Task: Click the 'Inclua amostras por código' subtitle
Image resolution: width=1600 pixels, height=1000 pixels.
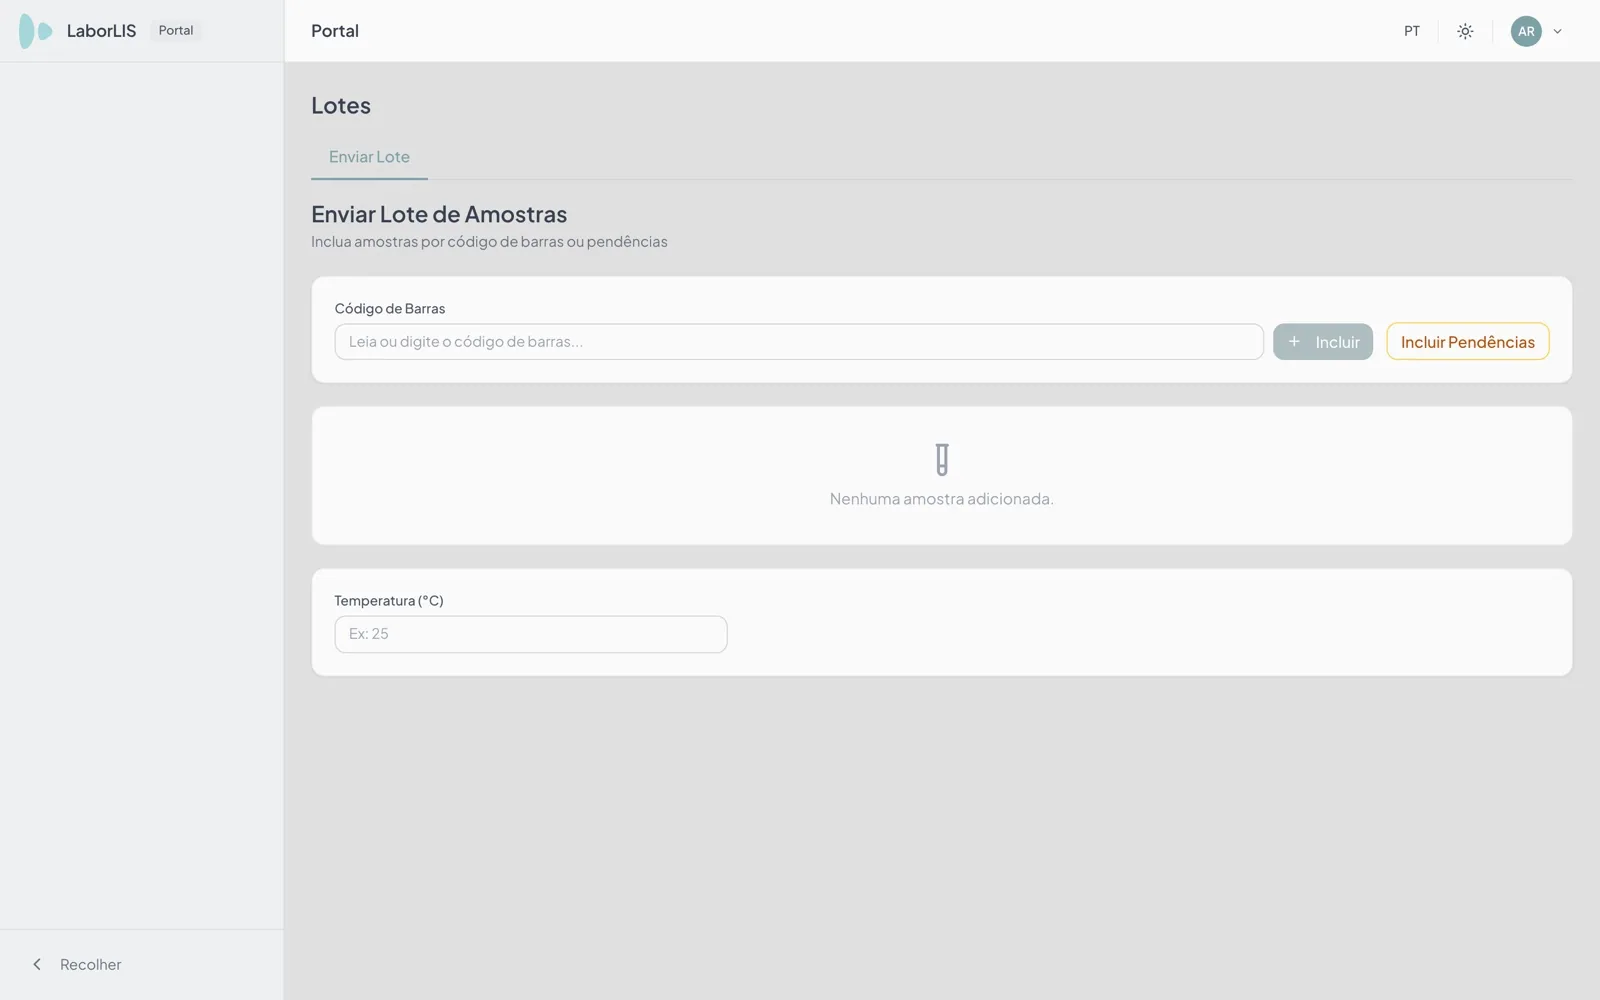Action: pyautogui.click(x=489, y=242)
